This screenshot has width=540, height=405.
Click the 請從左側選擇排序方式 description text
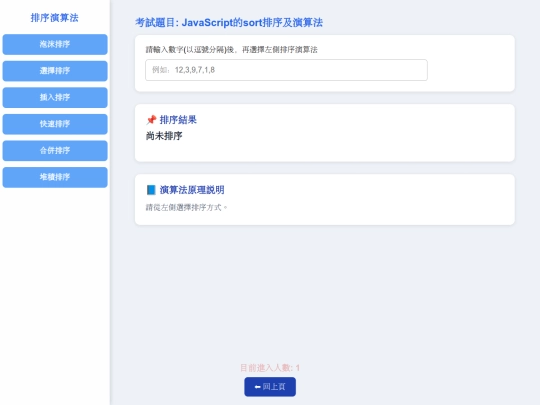tap(186, 207)
